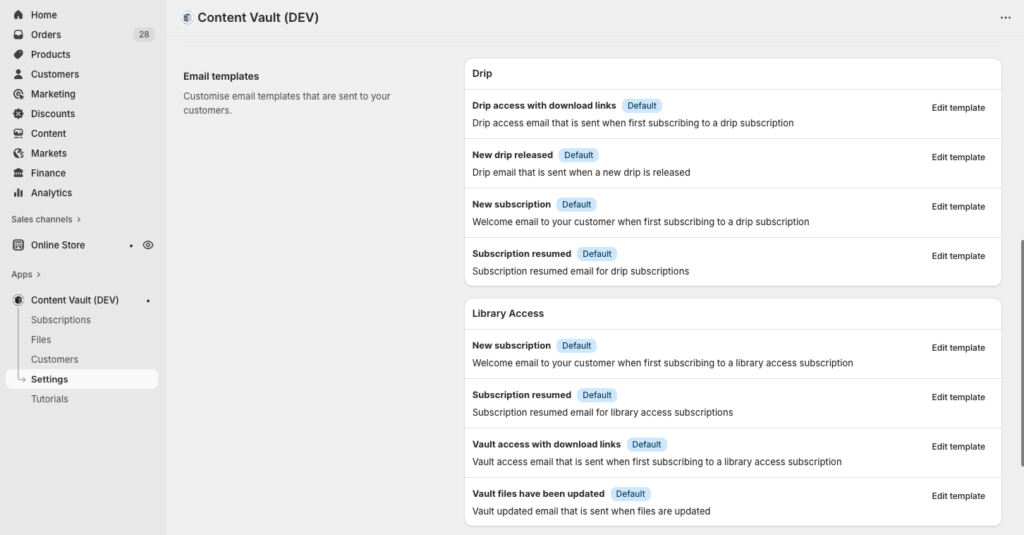Edit template for Library Access Subscription resumed
Image resolution: width=1024 pixels, height=535 pixels.
(958, 397)
